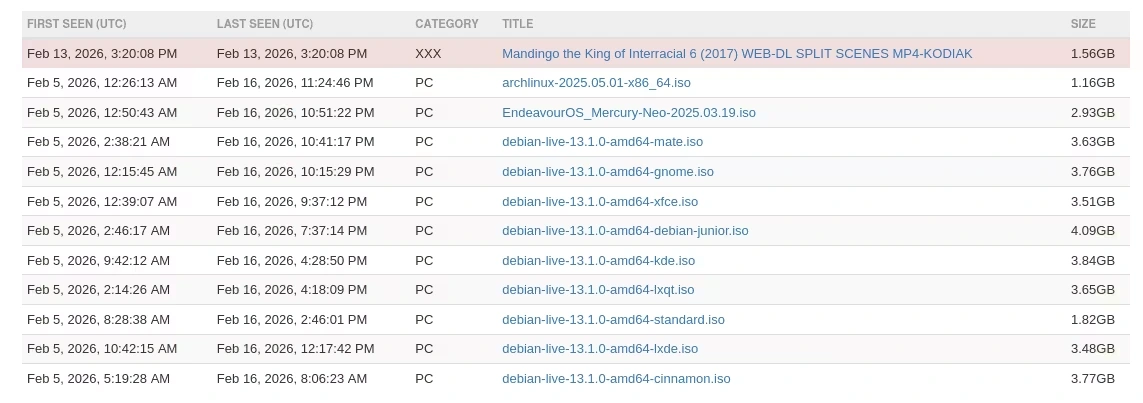Open the archlinux-2025.05.01-x86_64.iso link
The height and width of the screenshot is (403, 1143).
click(x=596, y=83)
